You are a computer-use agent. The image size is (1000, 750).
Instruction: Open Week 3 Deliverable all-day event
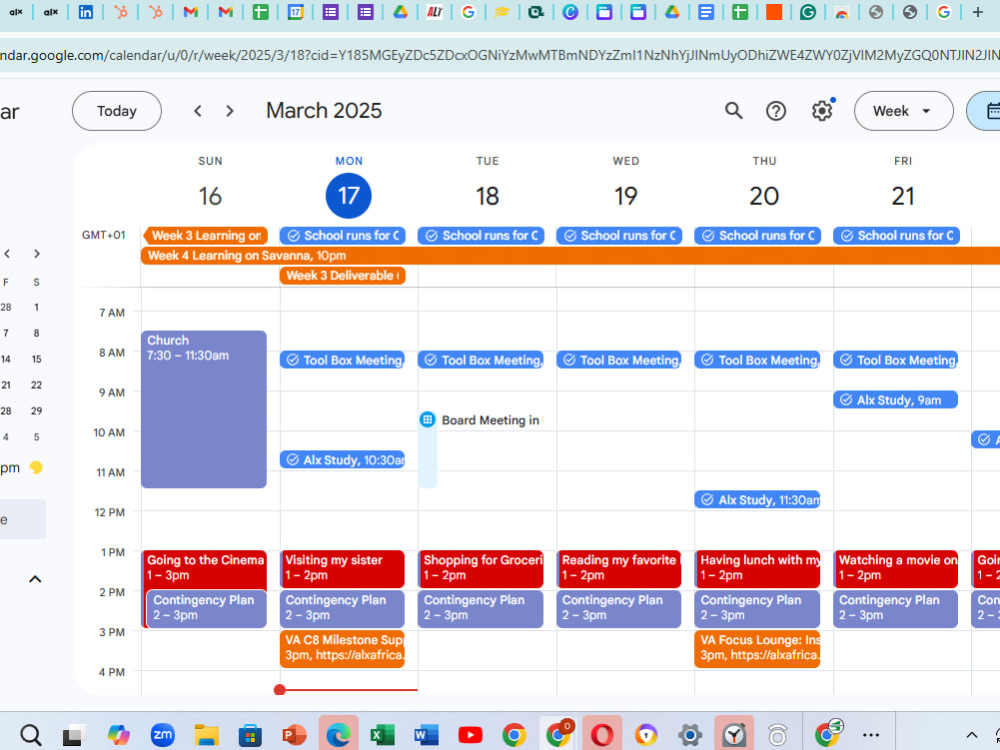click(x=342, y=276)
